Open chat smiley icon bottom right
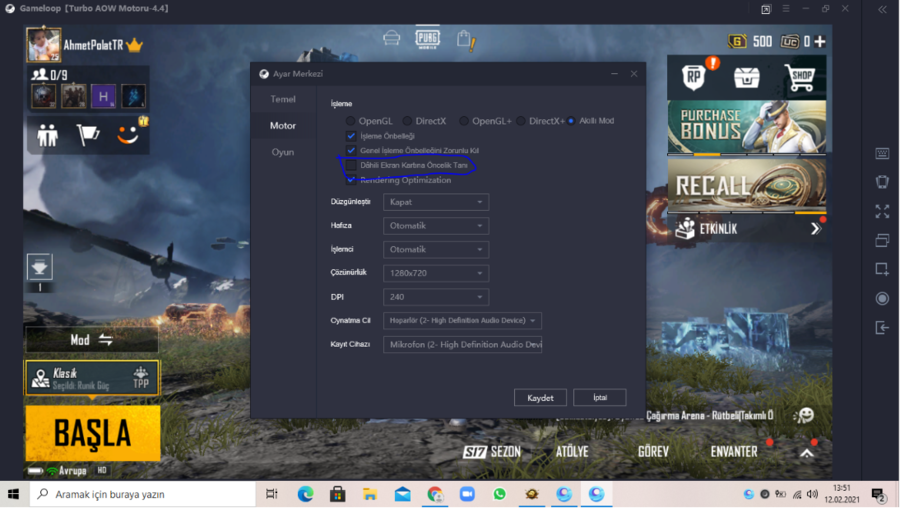900x508 pixels. pyautogui.click(x=804, y=415)
